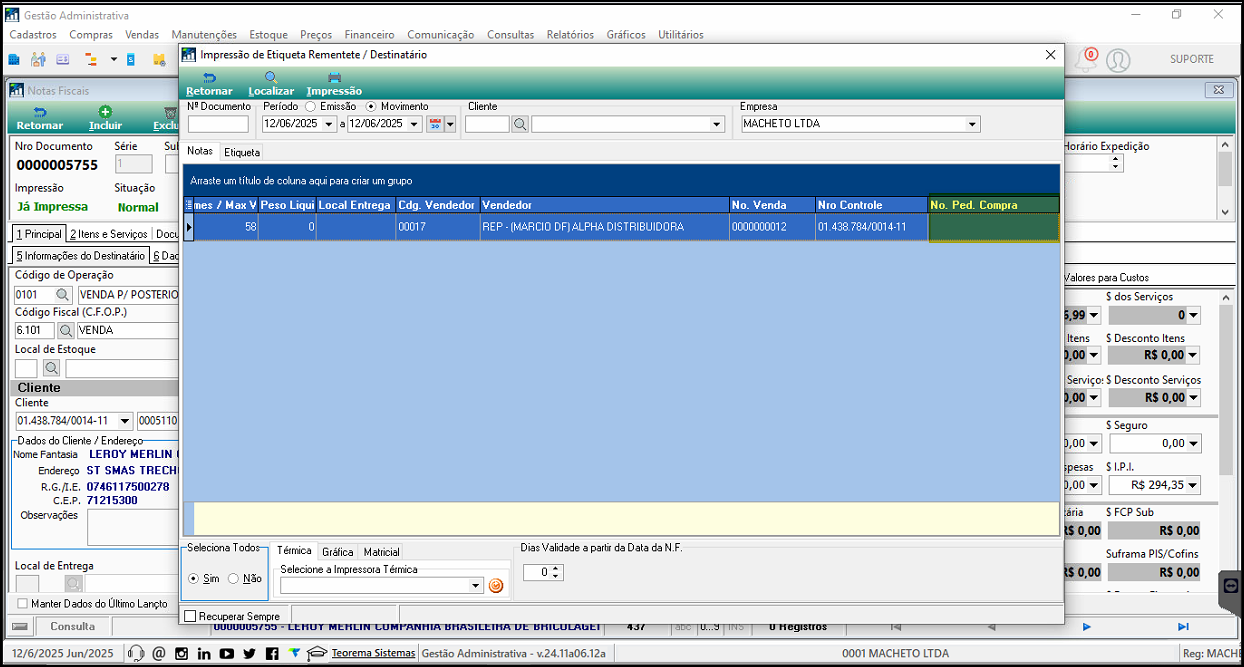The width and height of the screenshot is (1244, 667).
Task: Click the graduation cap icon in the status bar
Action: (317, 653)
